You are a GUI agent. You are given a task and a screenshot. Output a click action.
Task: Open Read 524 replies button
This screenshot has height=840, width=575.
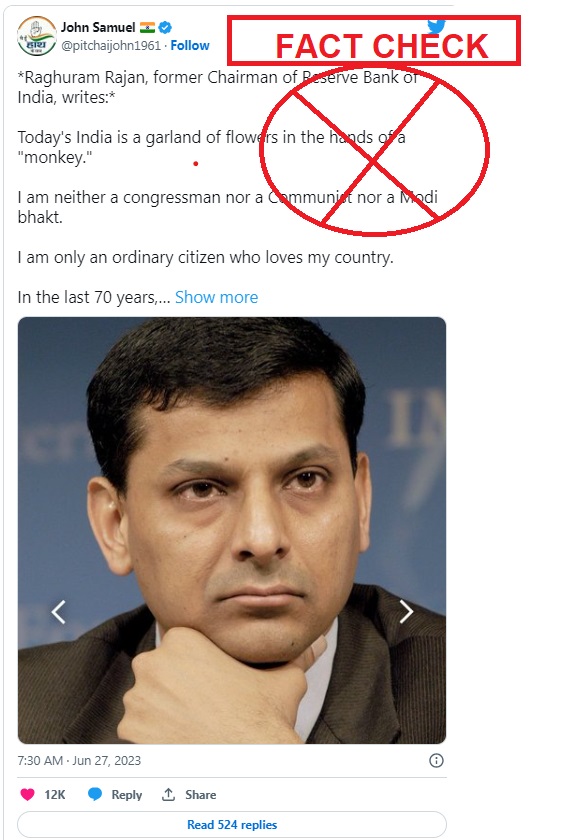pyautogui.click(x=232, y=824)
